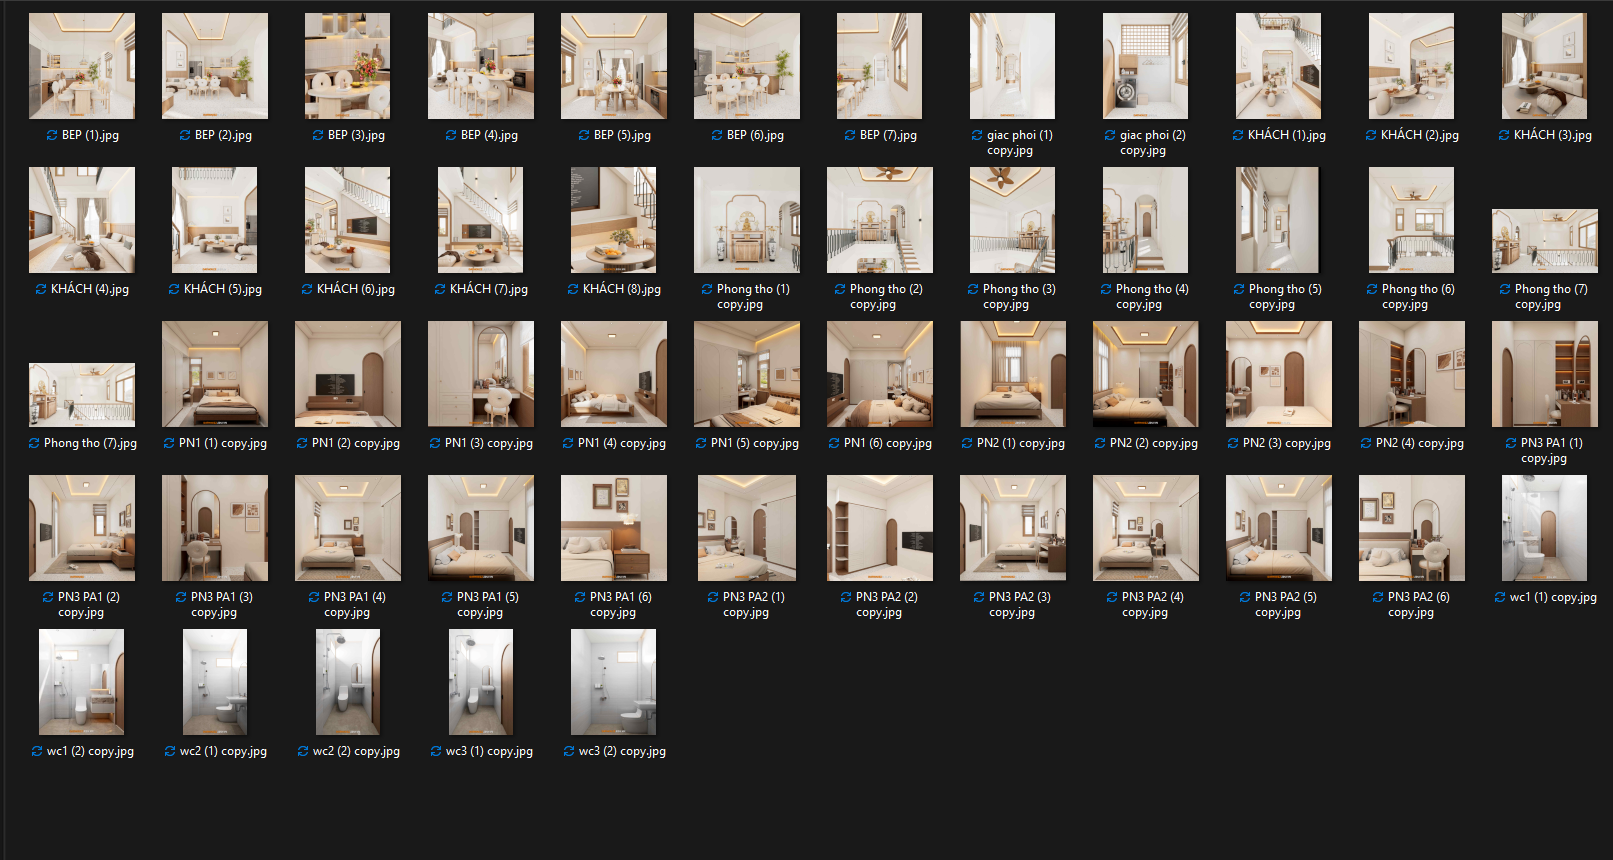Click the Phong tho (7).jpg thumbnail
The height and width of the screenshot is (860, 1613).
point(82,395)
